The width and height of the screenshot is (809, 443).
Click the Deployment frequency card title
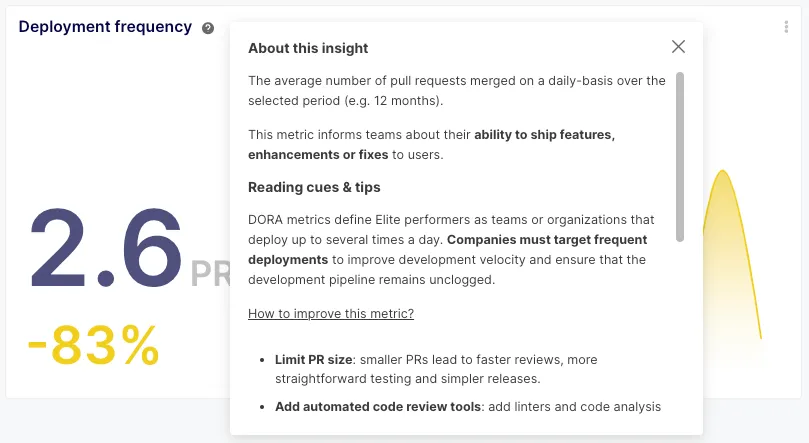click(x=105, y=27)
